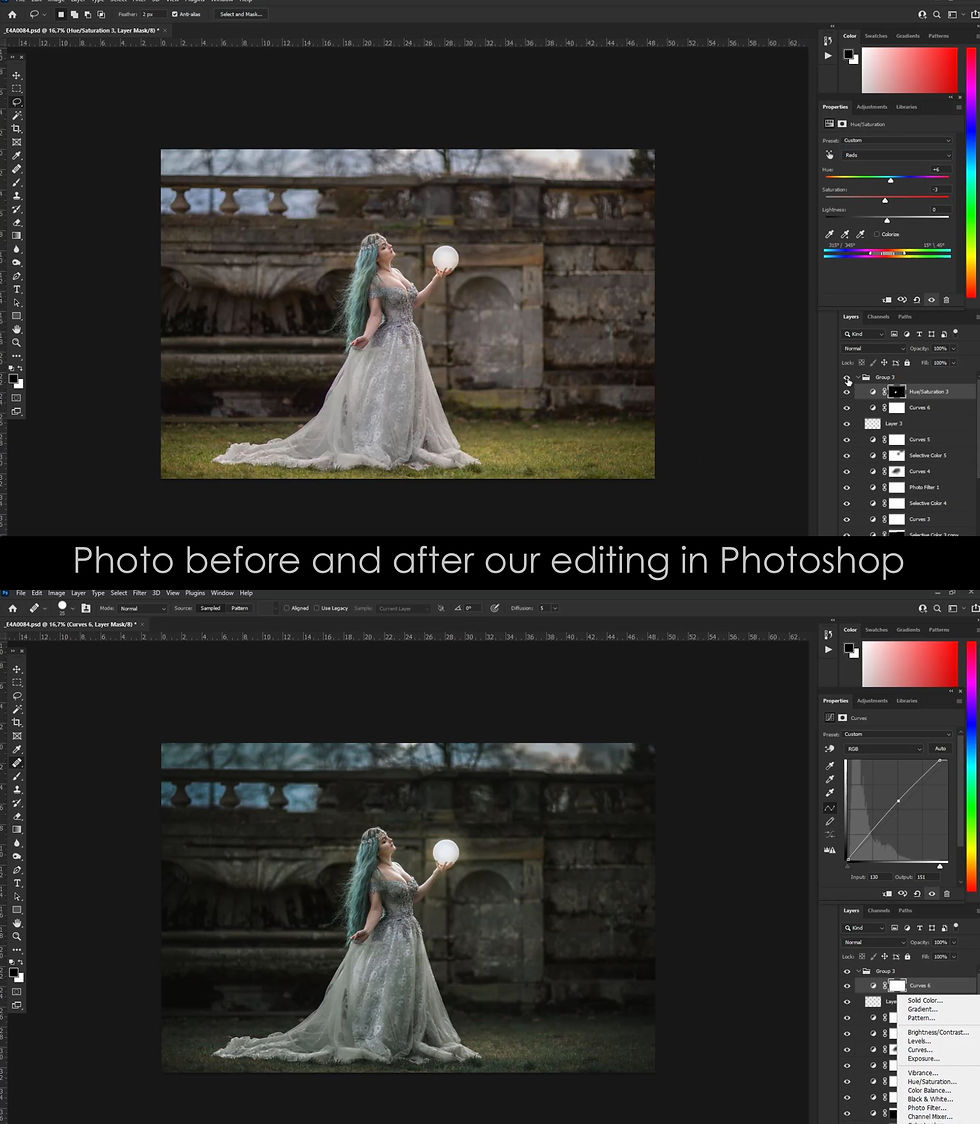Open the Normal blend mode dropdown in upper Layers panel
Viewport: 980px width, 1124px height.
pyautogui.click(x=874, y=348)
